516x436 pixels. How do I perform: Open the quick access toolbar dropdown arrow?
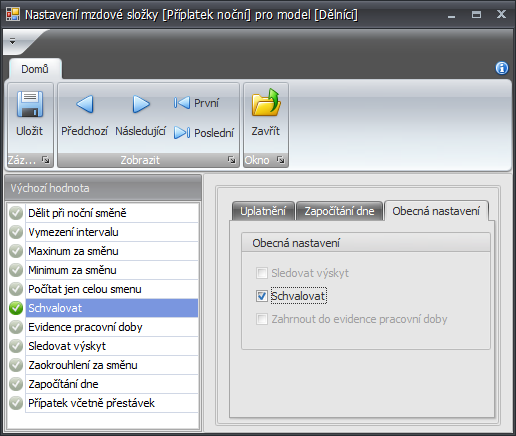click(x=13, y=41)
